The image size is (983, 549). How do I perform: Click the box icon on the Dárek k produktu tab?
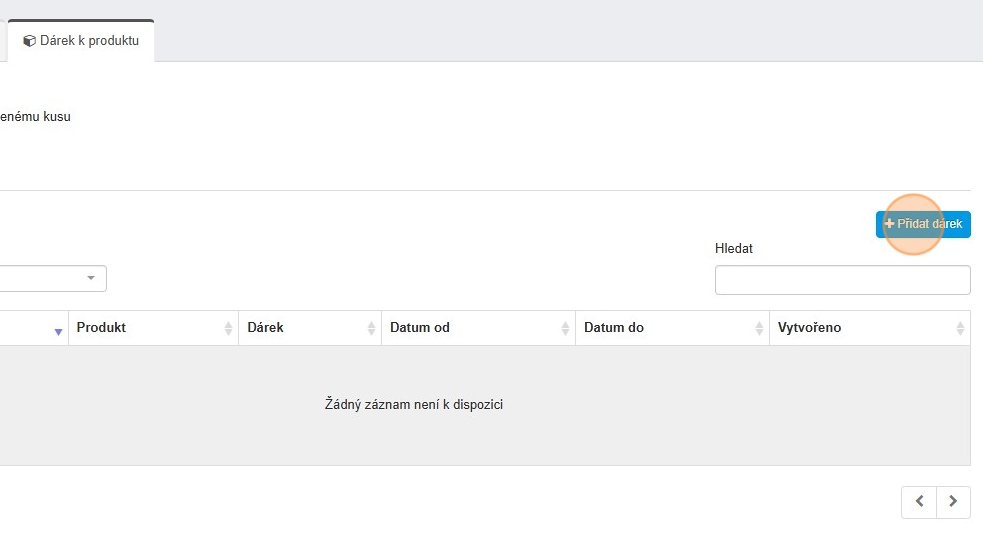[x=30, y=42]
